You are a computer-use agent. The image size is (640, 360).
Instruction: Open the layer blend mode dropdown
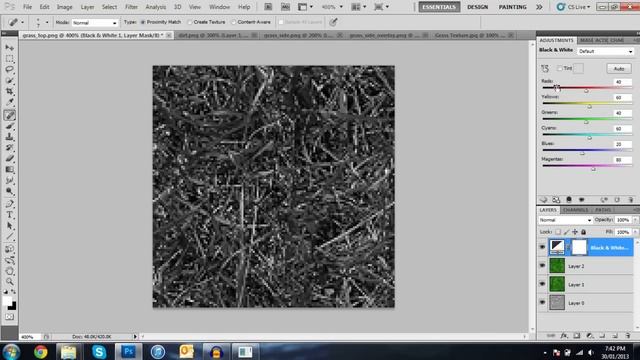[x=565, y=220]
